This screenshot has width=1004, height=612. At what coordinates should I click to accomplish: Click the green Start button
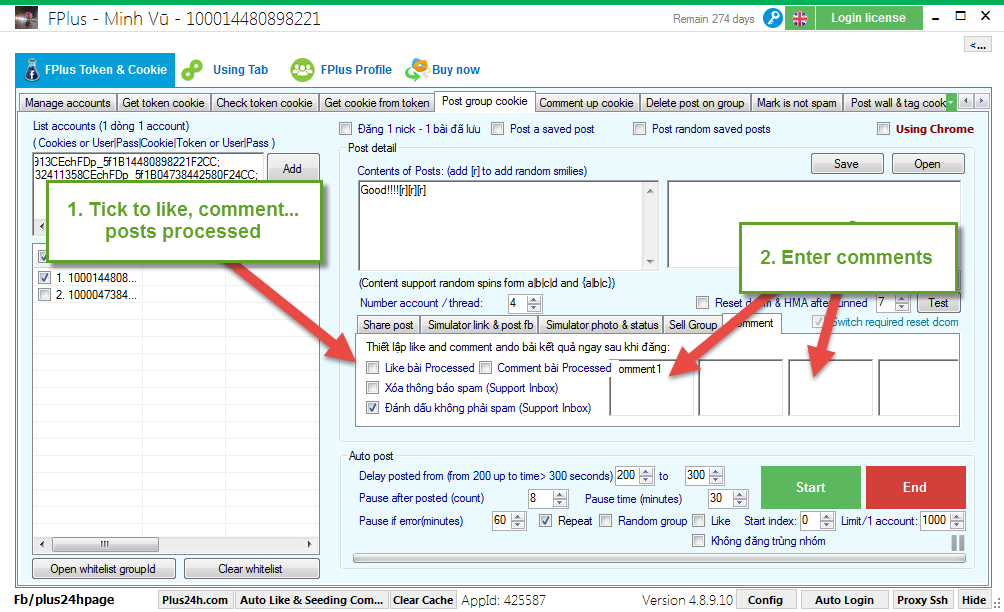click(x=811, y=487)
